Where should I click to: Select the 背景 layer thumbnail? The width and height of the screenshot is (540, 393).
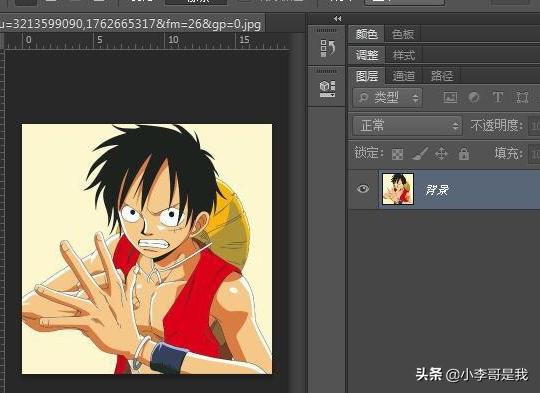(x=398, y=189)
